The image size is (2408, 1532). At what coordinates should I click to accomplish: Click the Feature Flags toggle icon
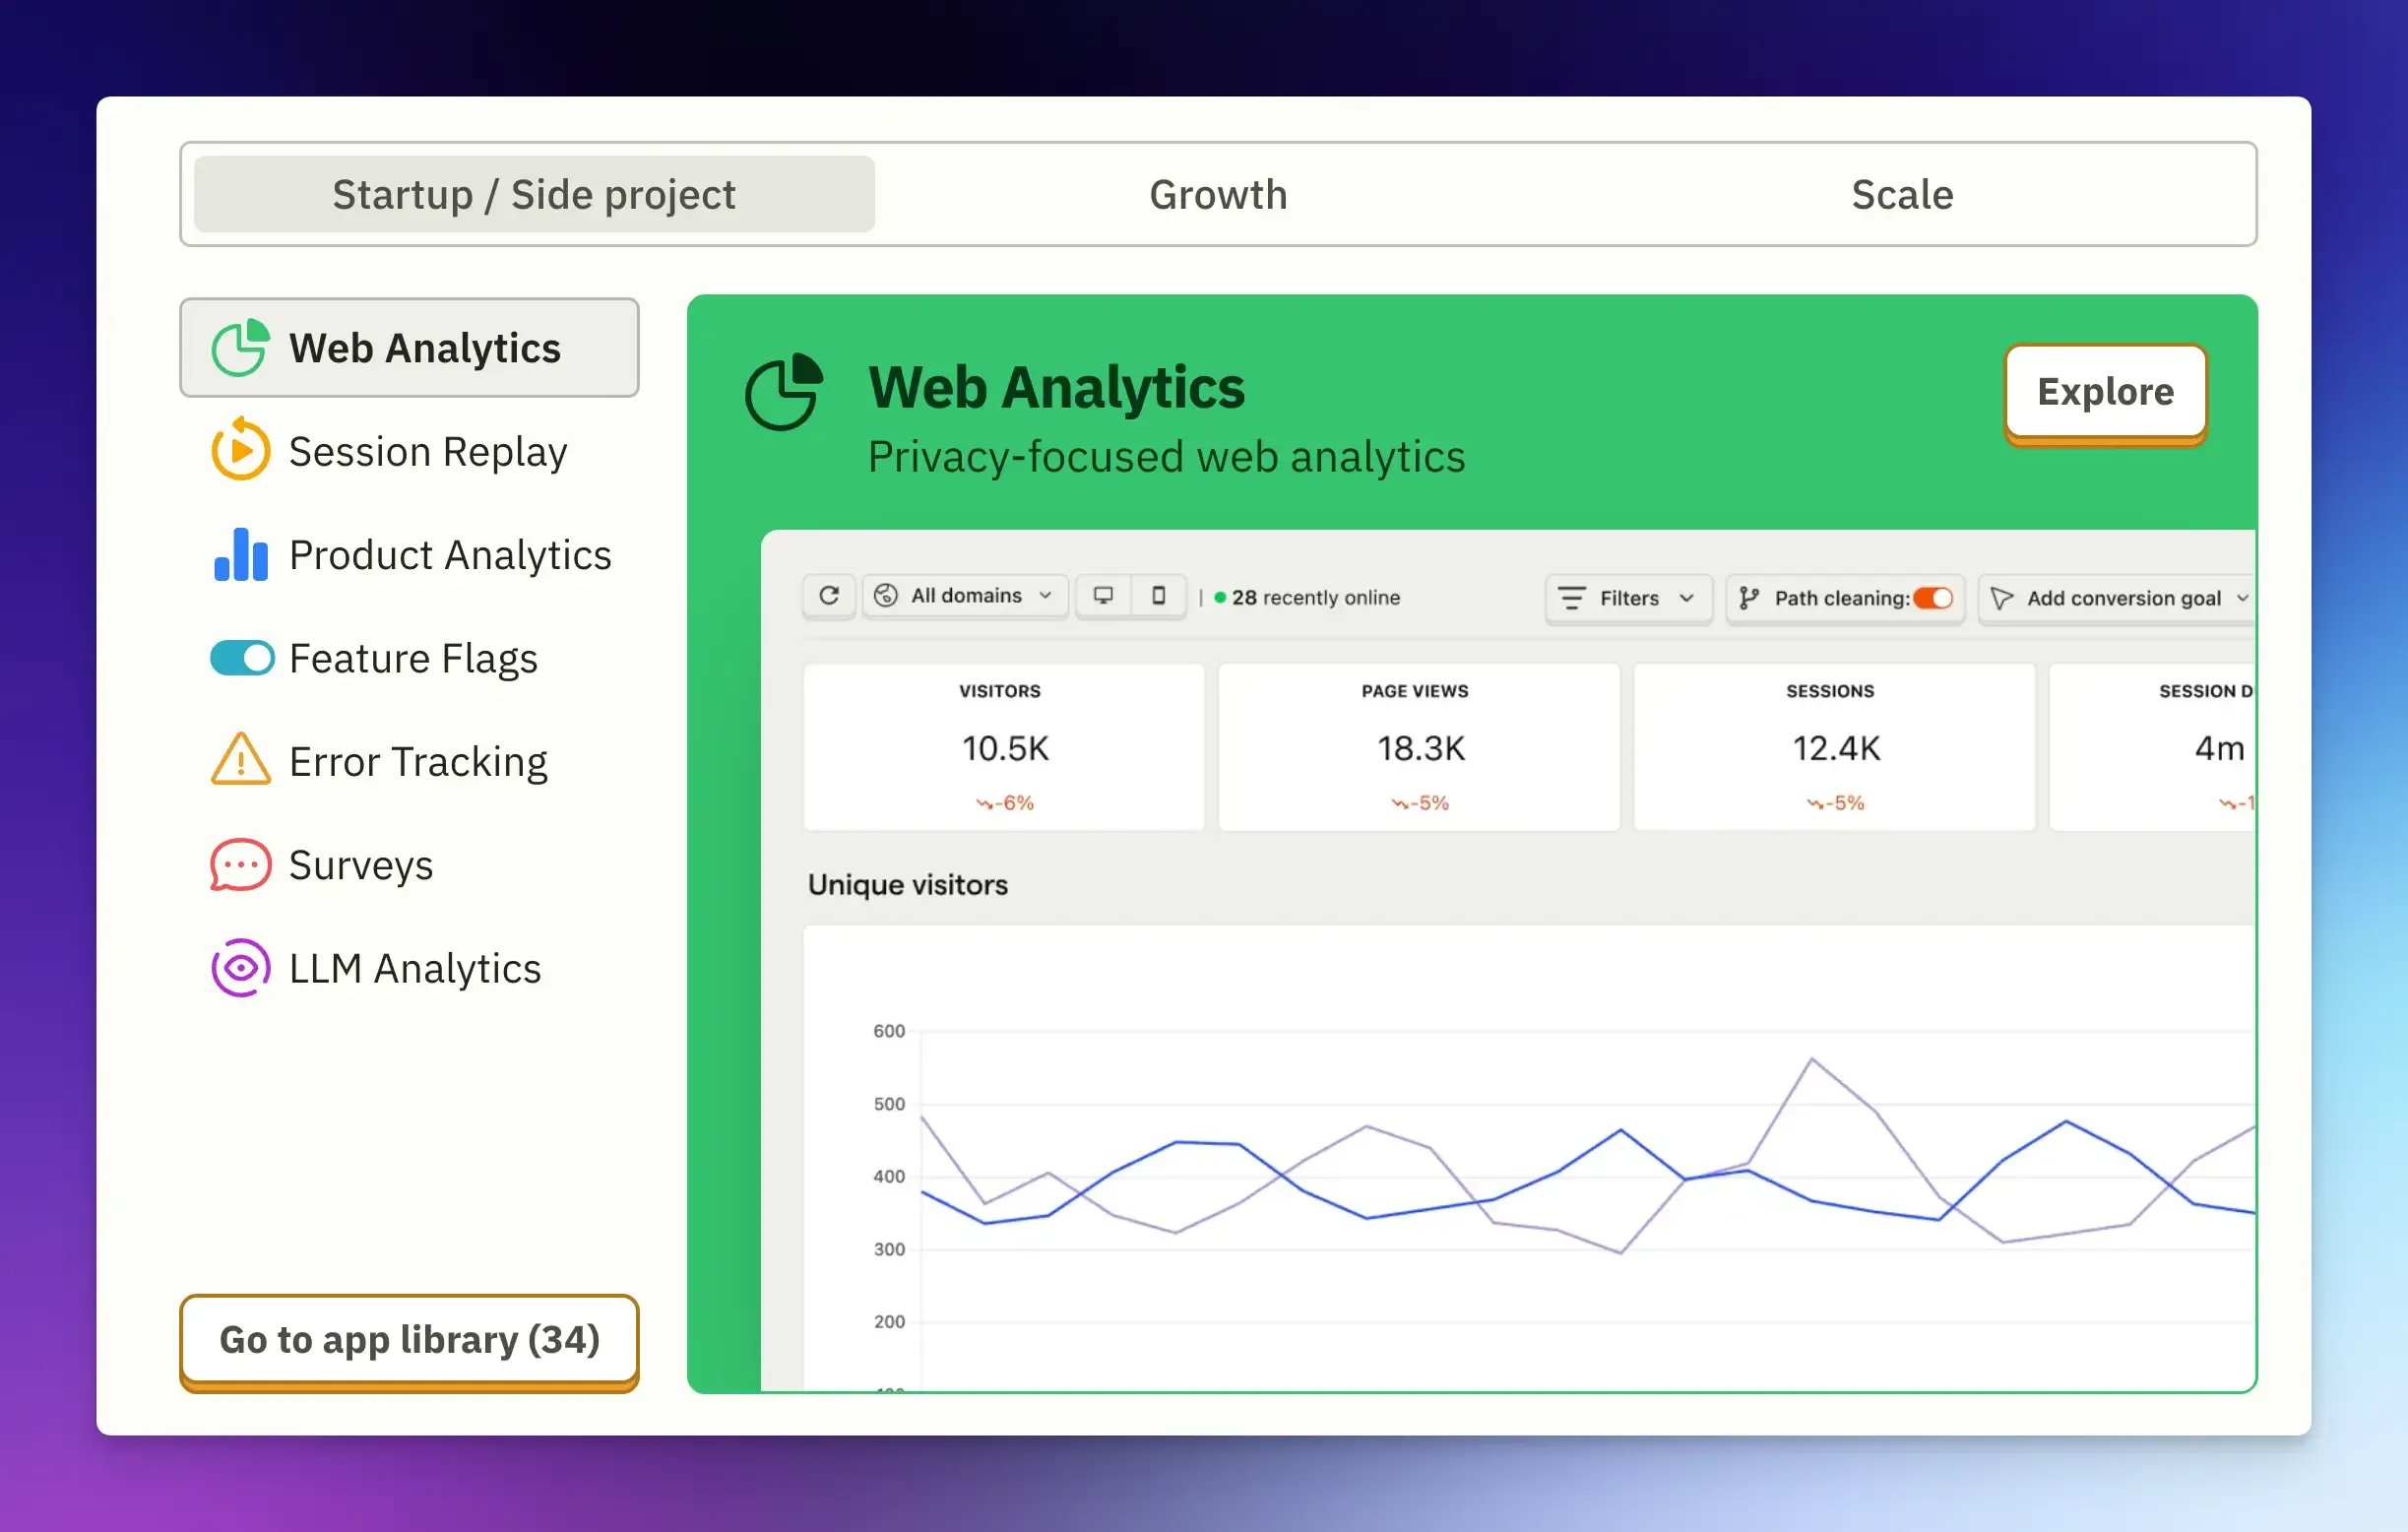coord(241,658)
